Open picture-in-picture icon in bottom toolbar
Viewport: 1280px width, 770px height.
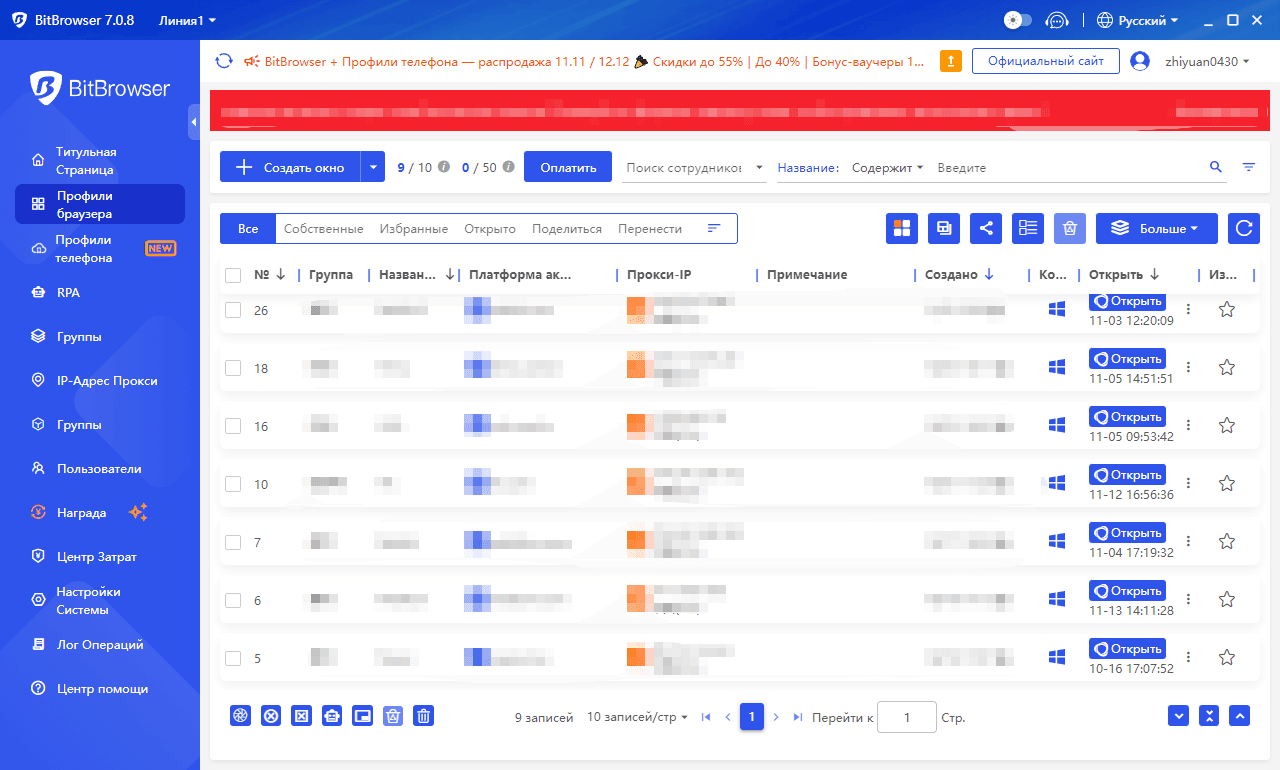pyautogui.click(x=362, y=716)
